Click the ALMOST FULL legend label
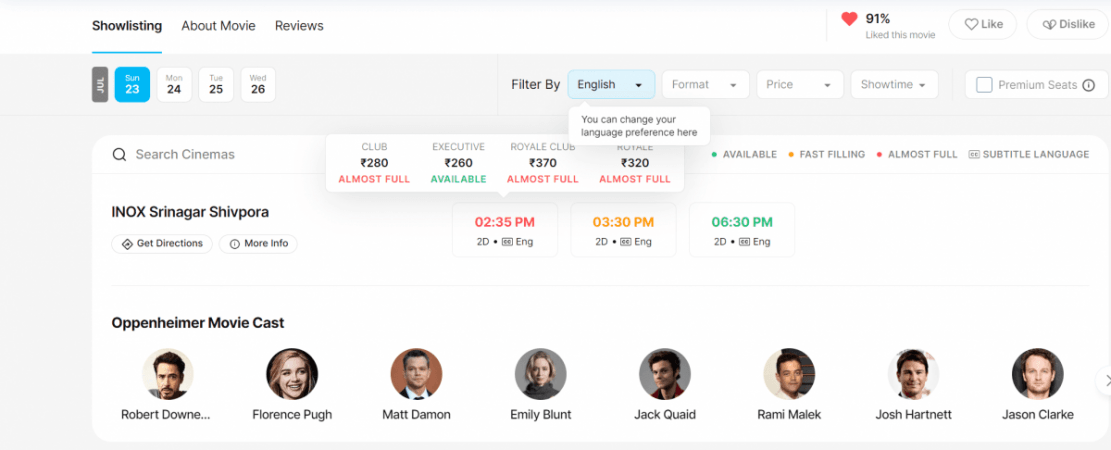 tap(923, 154)
